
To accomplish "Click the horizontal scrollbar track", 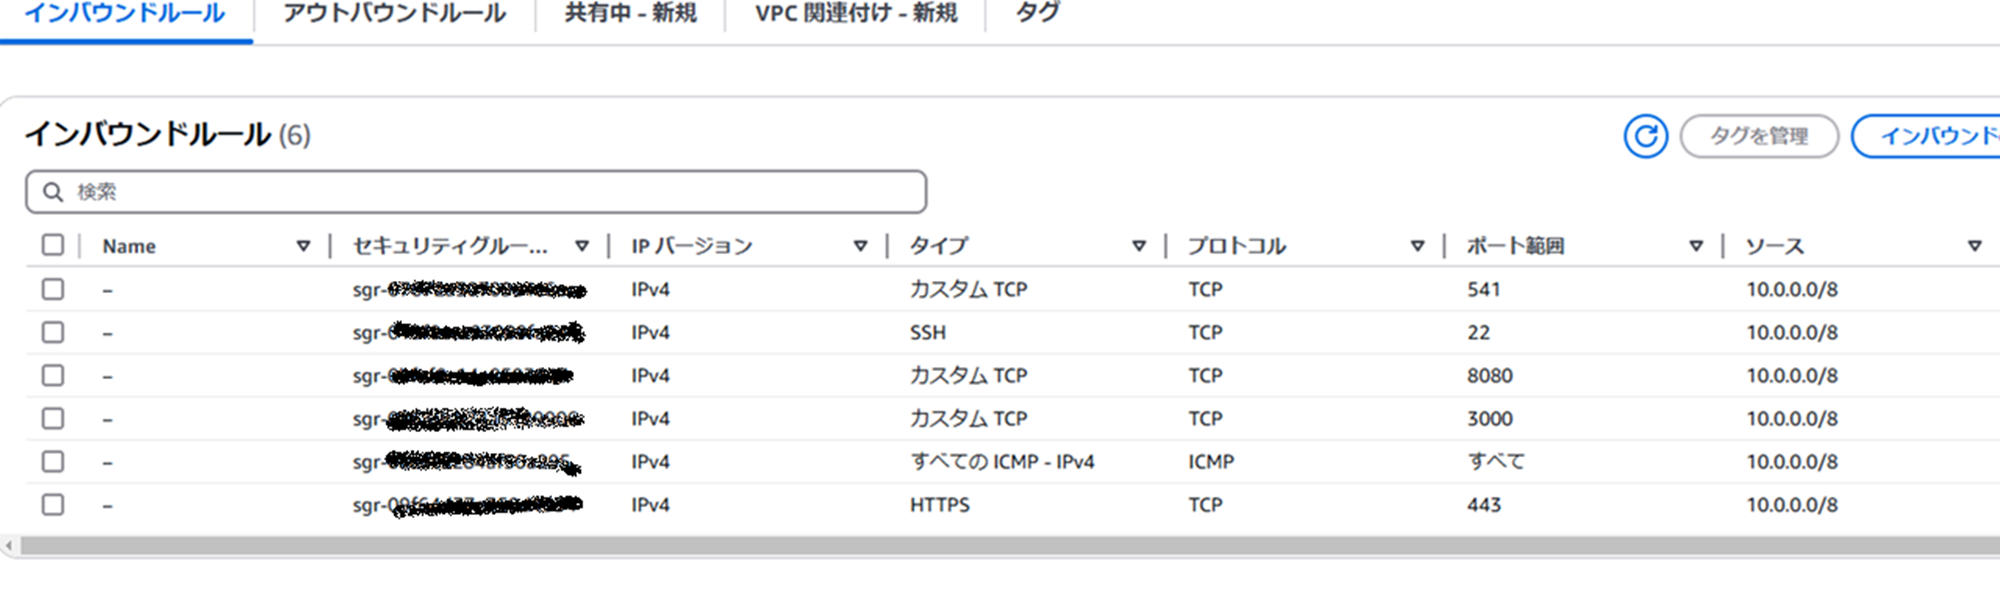I will coord(1010,546).
